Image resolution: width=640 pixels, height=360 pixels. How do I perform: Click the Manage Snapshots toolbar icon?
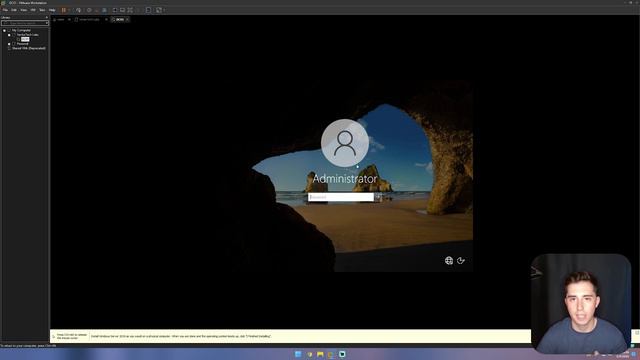(104, 10)
